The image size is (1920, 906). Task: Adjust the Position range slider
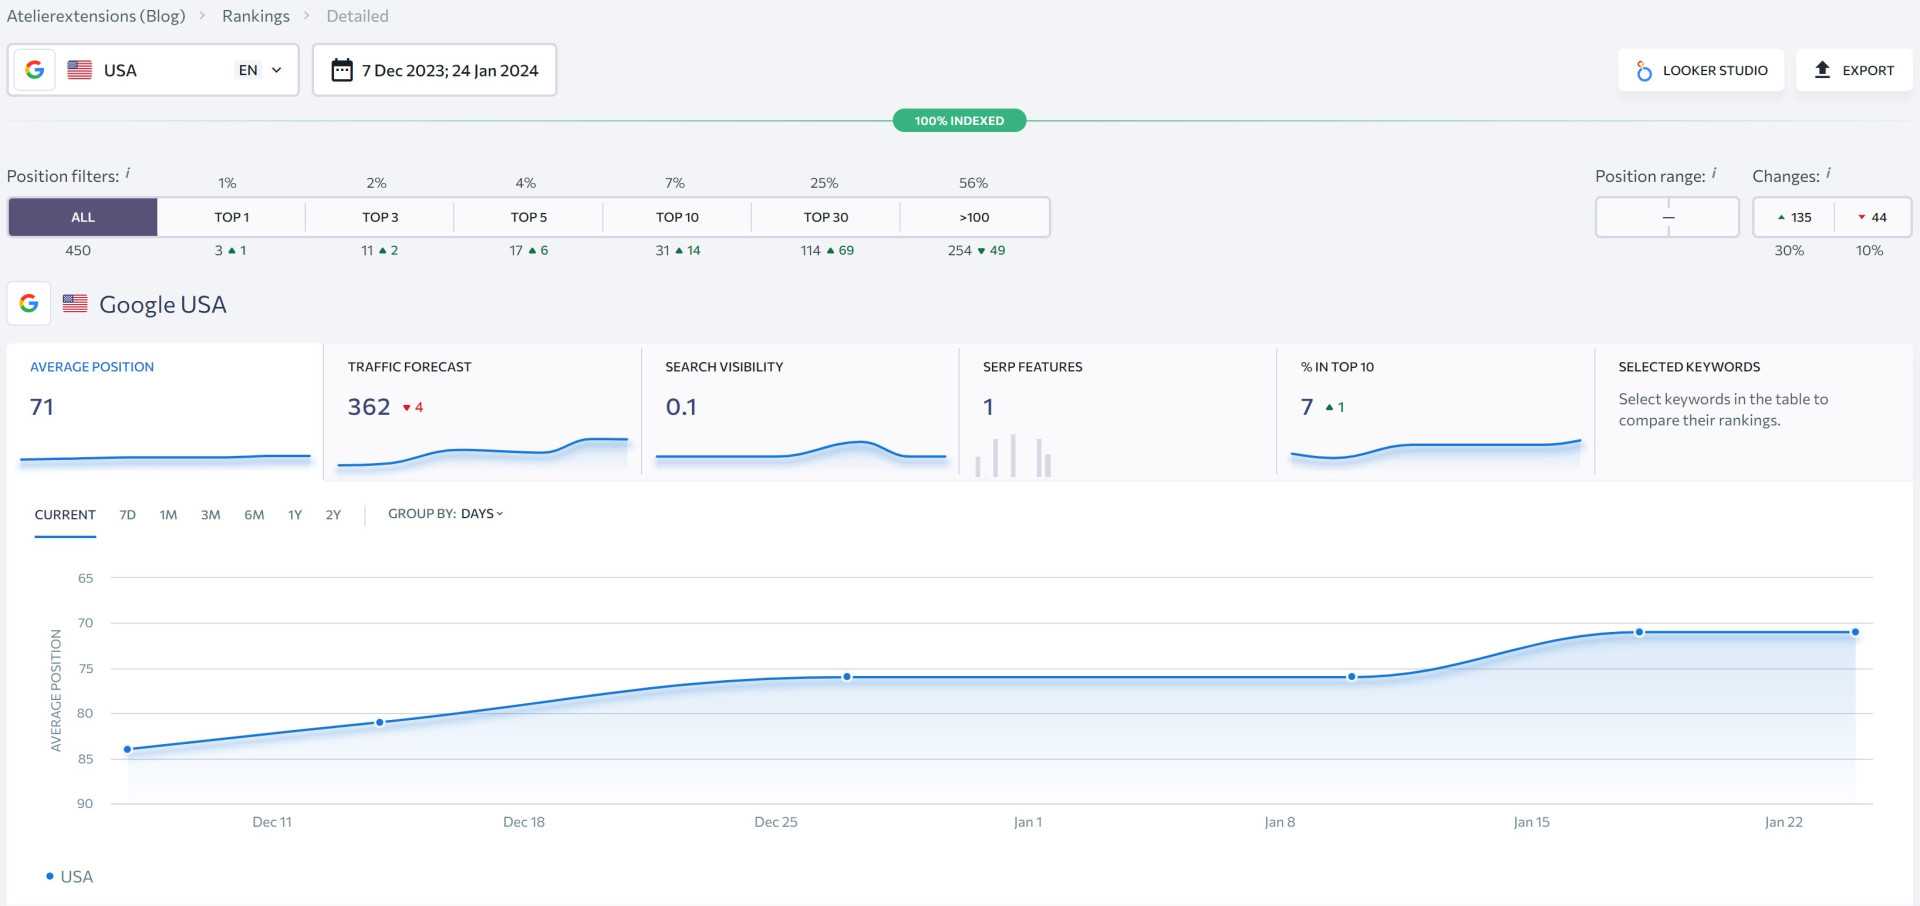point(1667,217)
